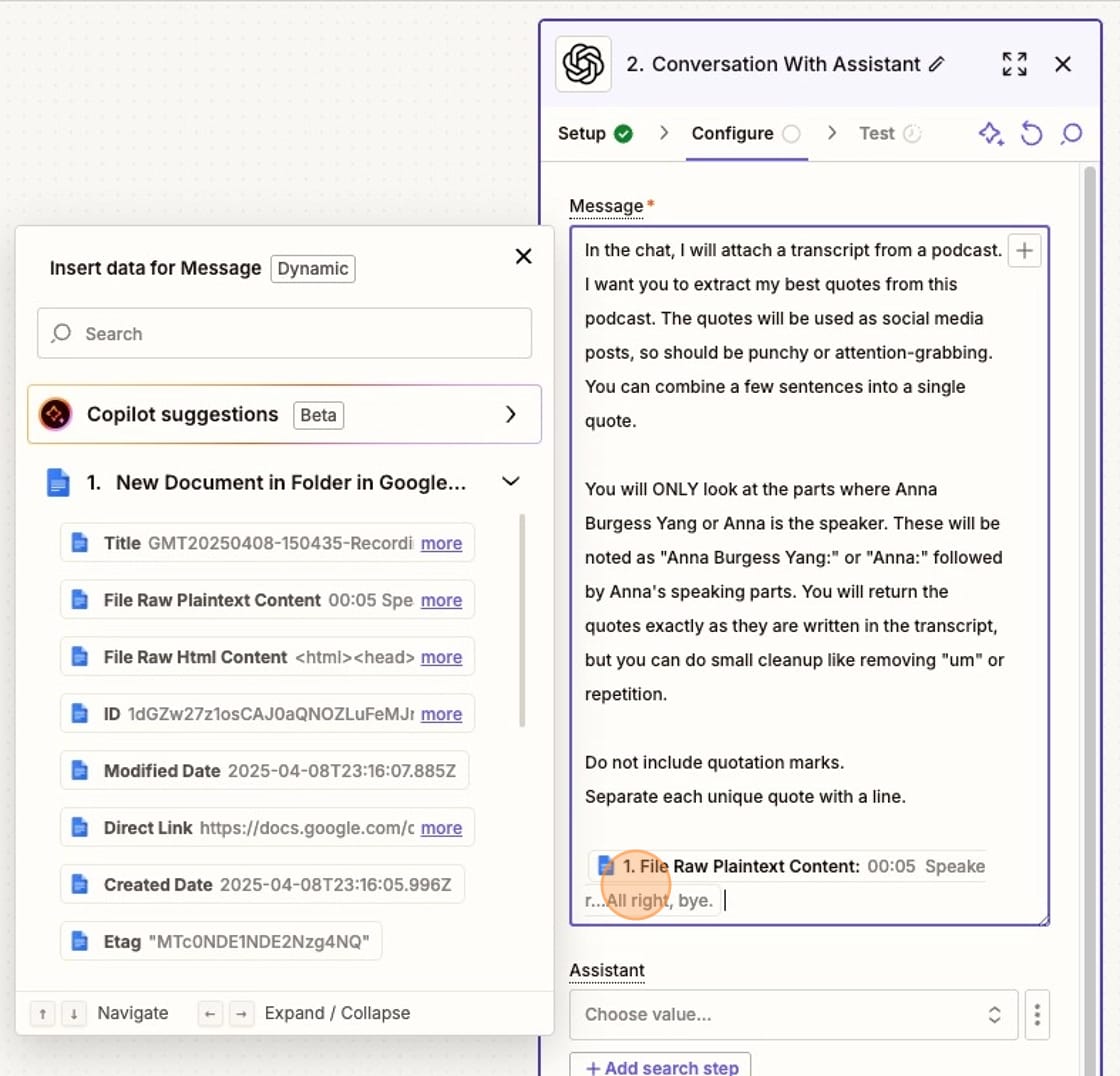Select the pencil icon to rename the step

click(937, 64)
